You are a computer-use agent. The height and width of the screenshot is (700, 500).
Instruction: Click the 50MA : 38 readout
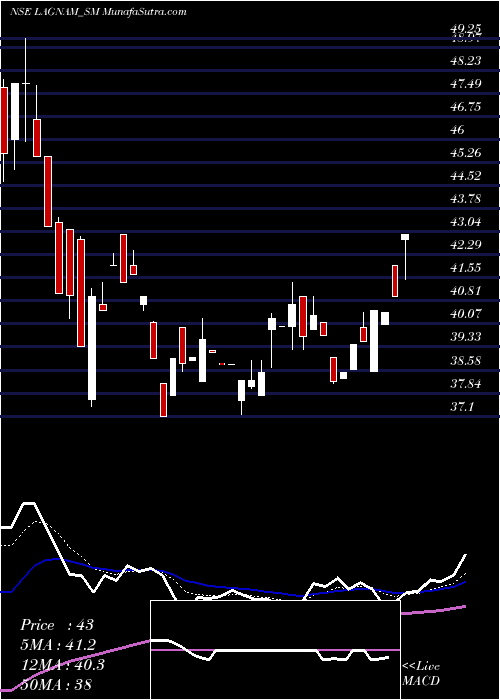pyautogui.click(x=56, y=684)
